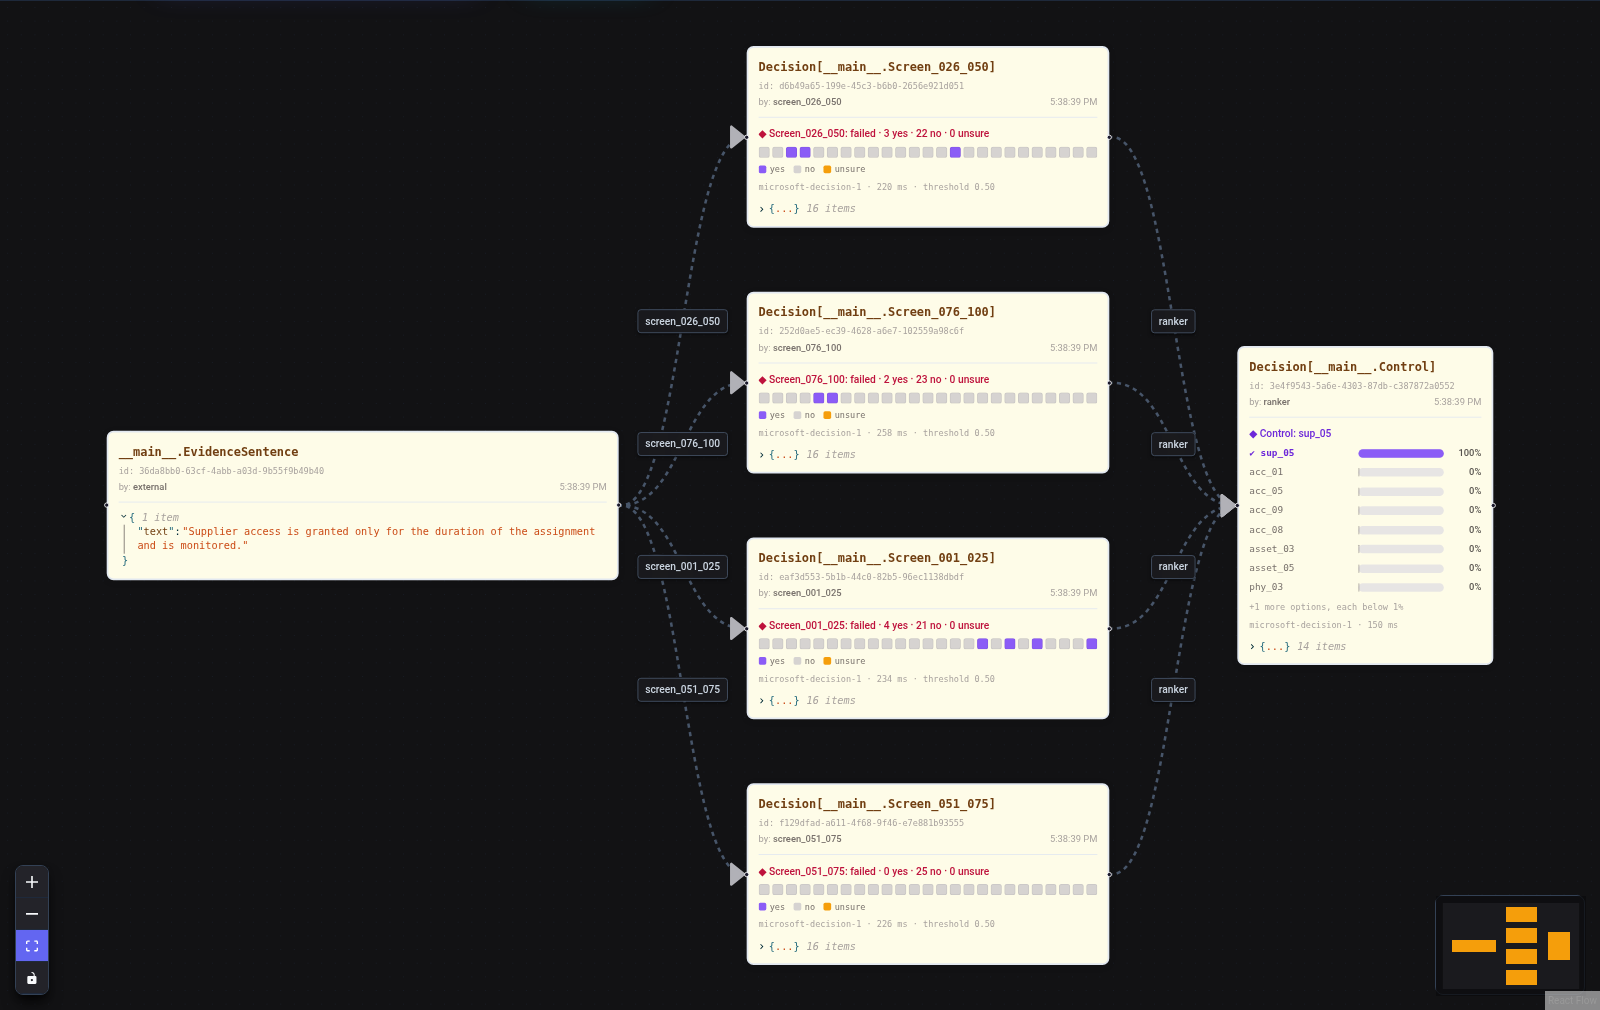1600x1010 pixels.
Task: Click the Supplier access evidence text
Action: click(x=366, y=539)
